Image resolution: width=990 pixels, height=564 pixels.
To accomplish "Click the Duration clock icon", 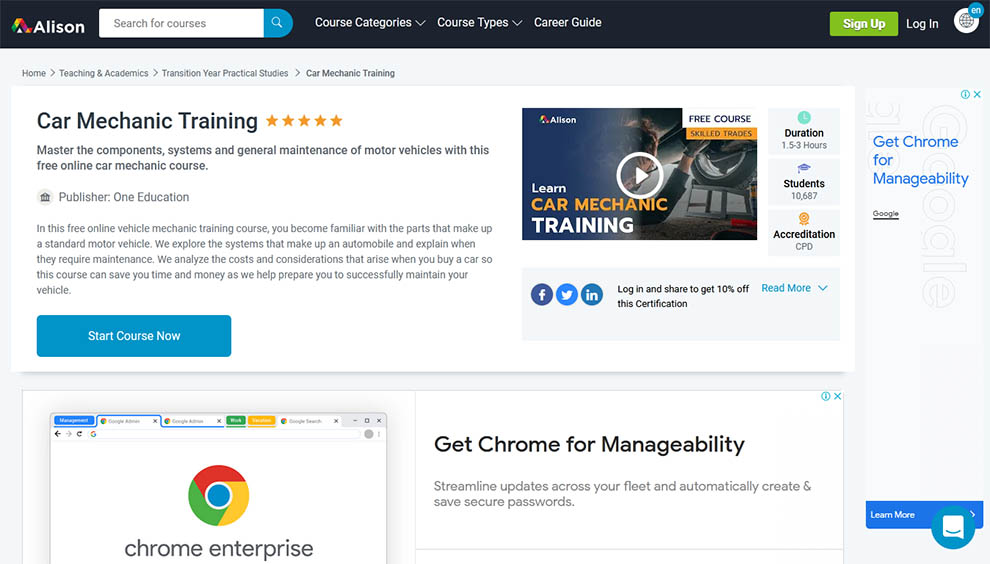I will [x=804, y=117].
